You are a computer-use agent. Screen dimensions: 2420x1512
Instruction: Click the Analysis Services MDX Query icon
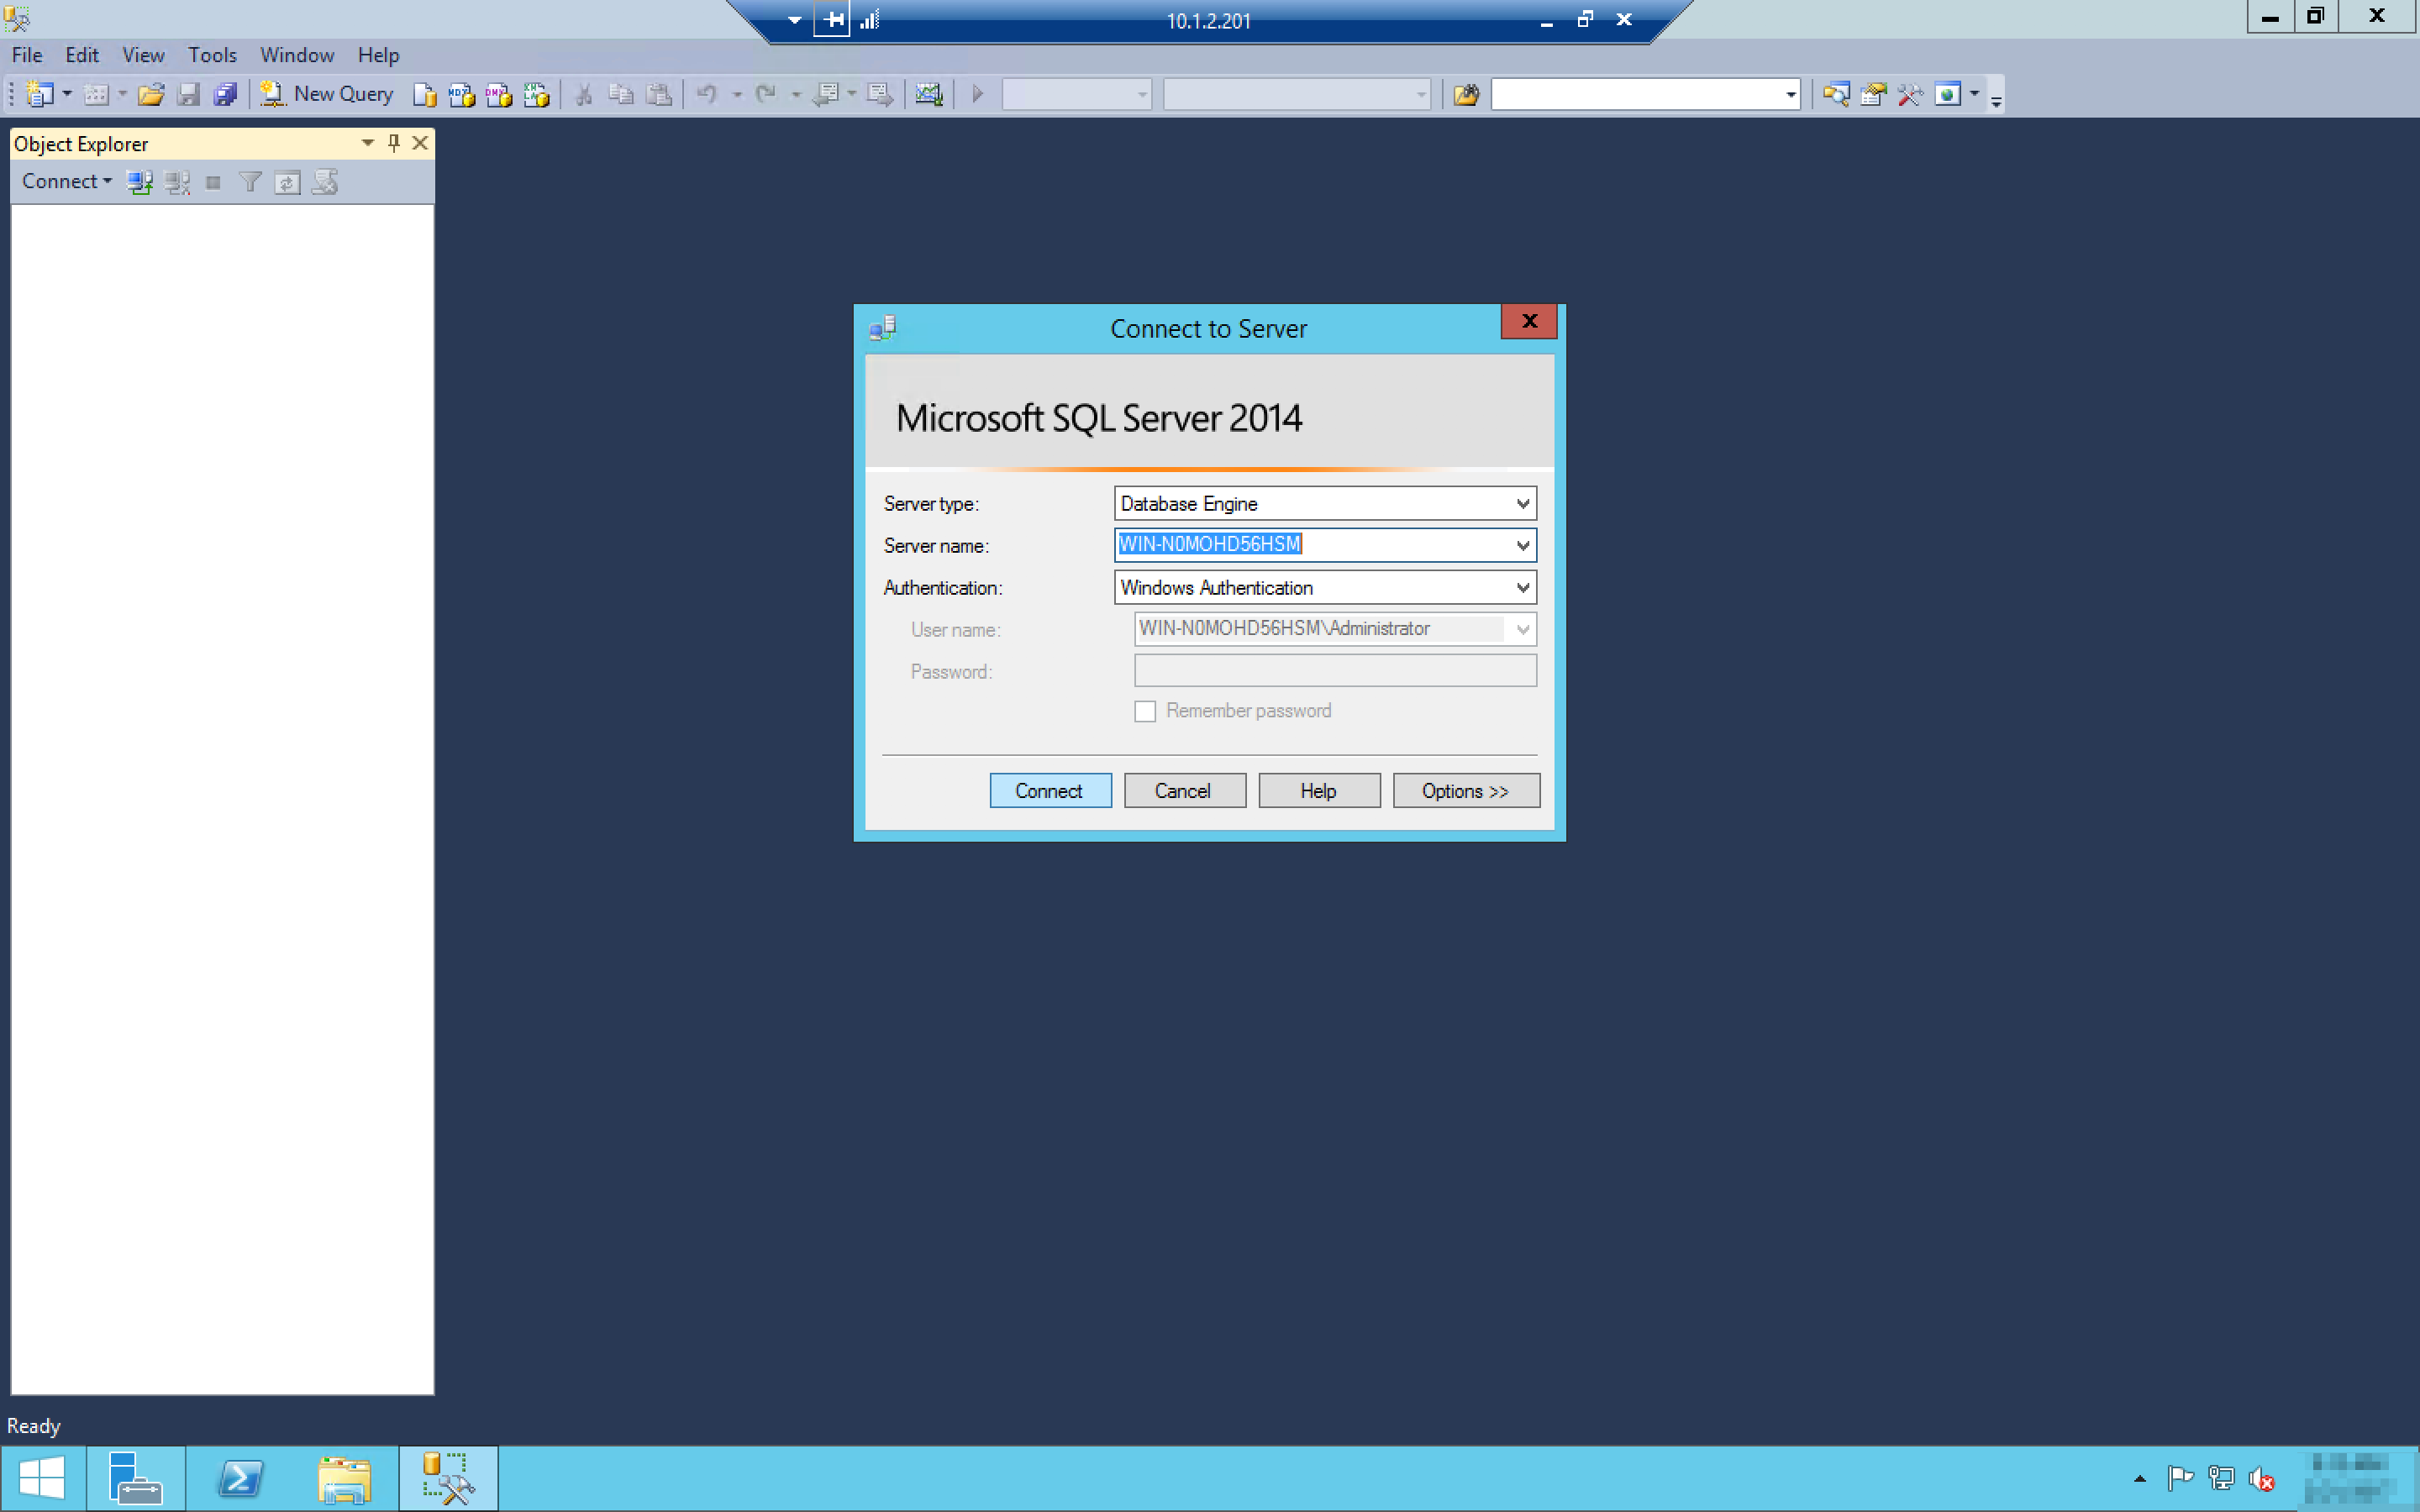pyautogui.click(x=461, y=94)
